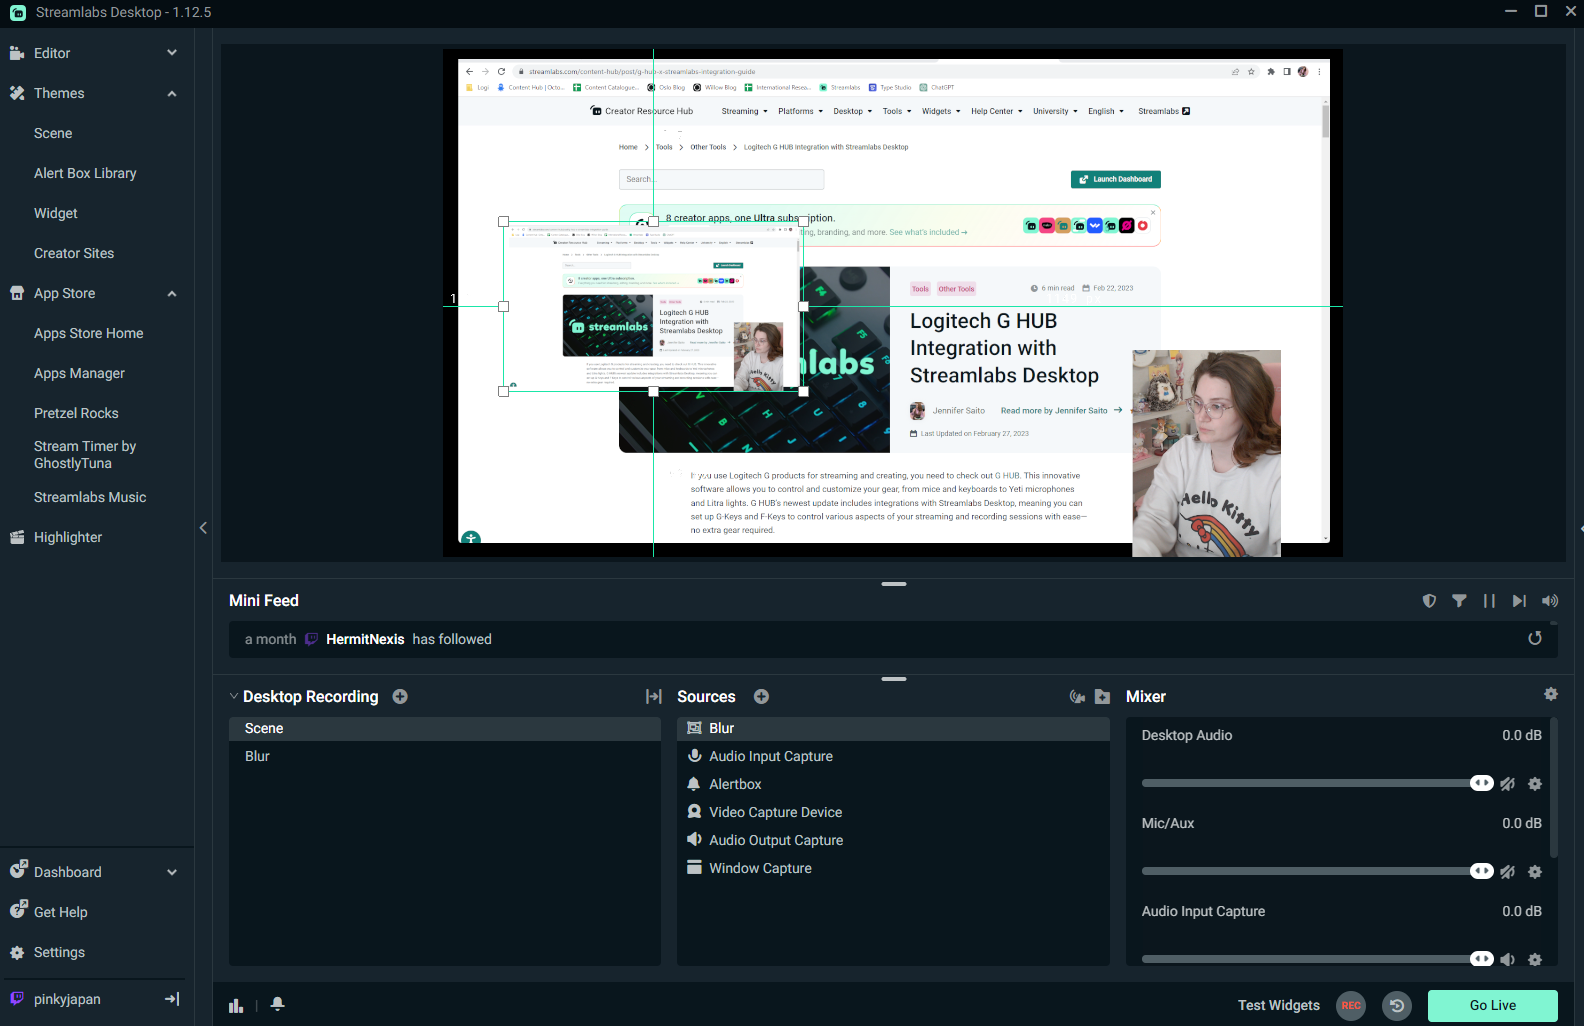Mute Audio Input Capture in the Mixer

1507,960
